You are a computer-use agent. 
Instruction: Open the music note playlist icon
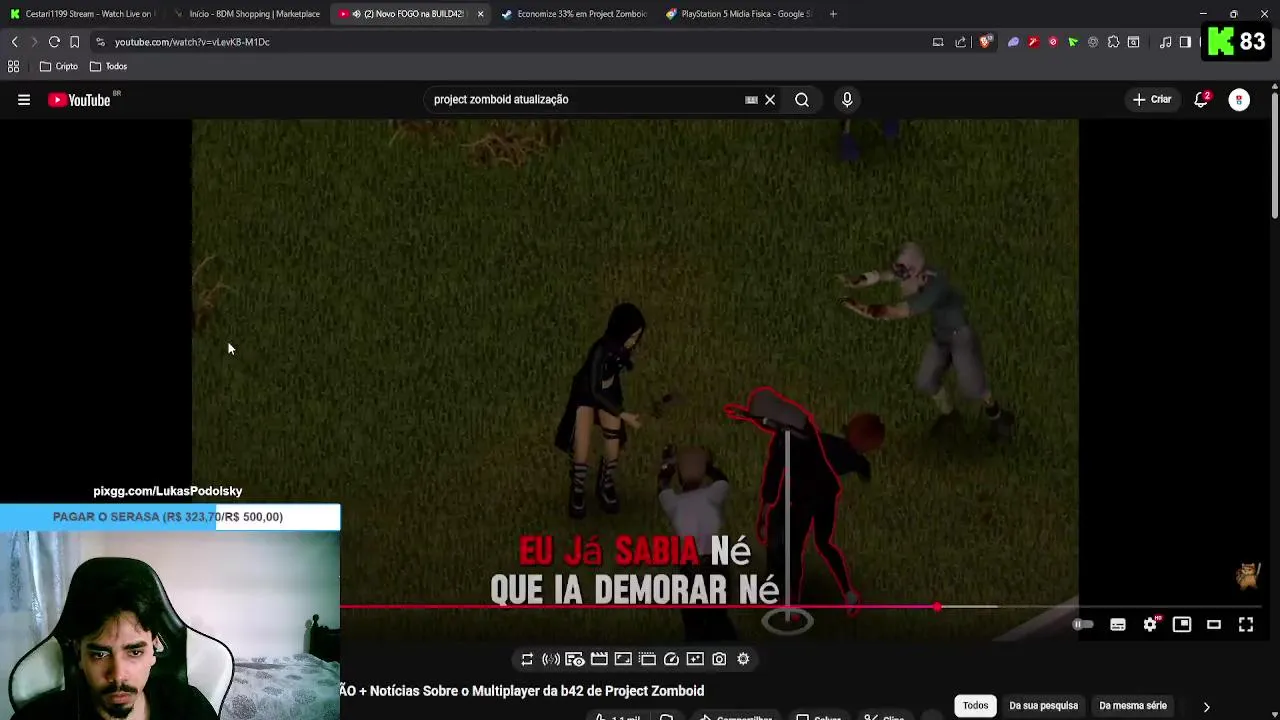[x=1166, y=42]
